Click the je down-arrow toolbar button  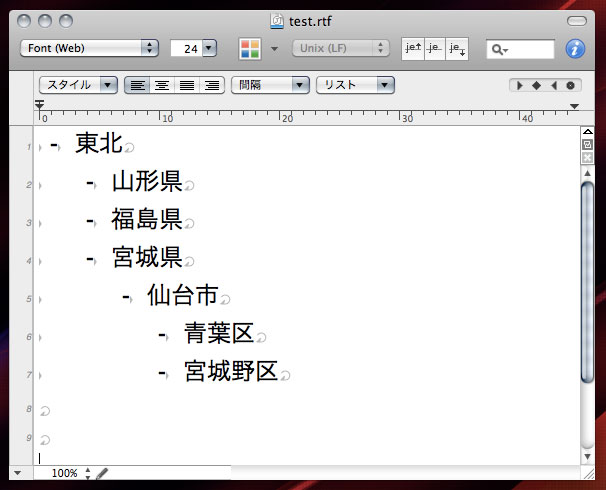click(457, 49)
